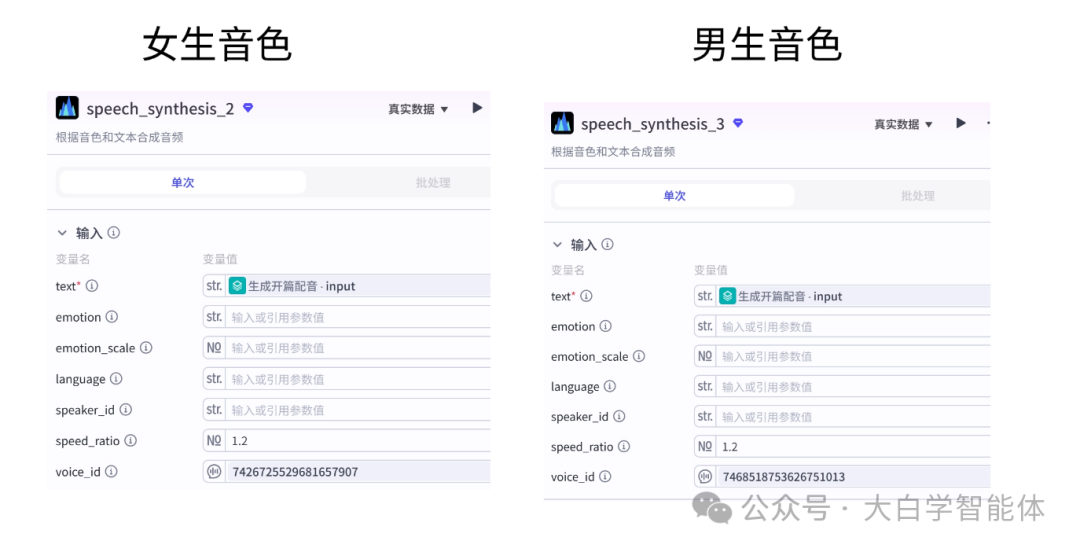
Task: Click voice_id field 7468518753626751013
Action: 853,477
